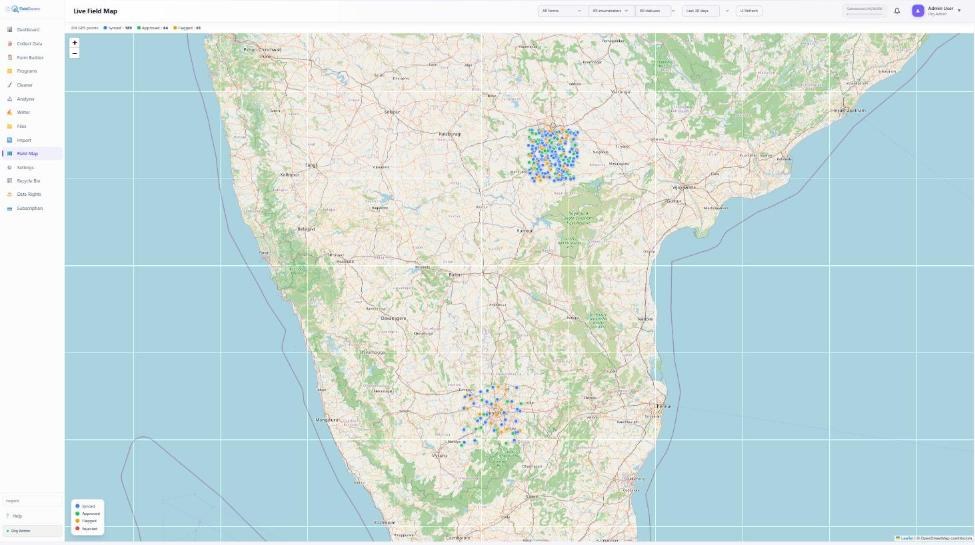Open Settings in the sidebar
Viewport: 975px width, 545px height.
click(31, 167)
